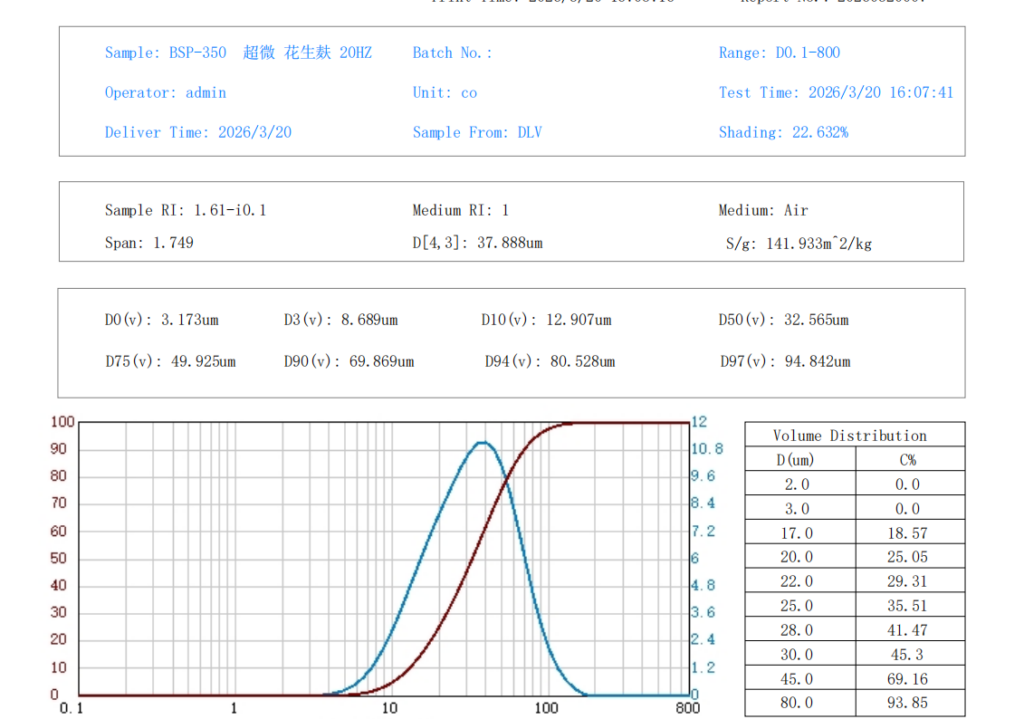The width and height of the screenshot is (1024, 719).
Task: Select the Span: 1.749 value
Action: (149, 243)
